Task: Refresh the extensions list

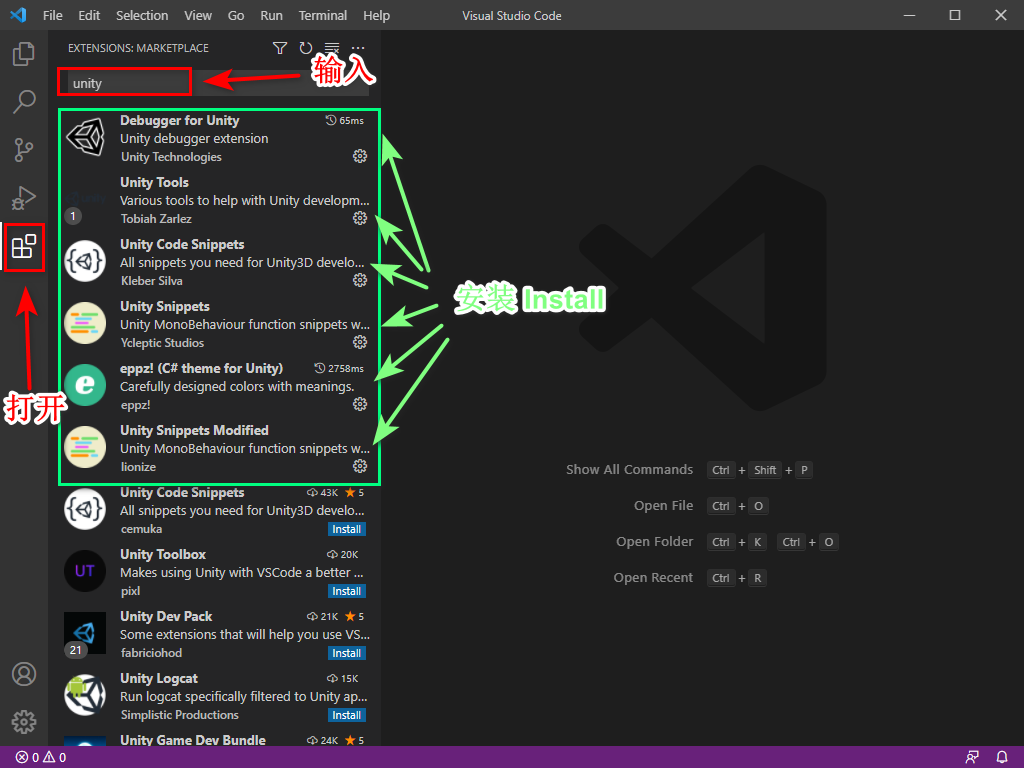Action: tap(306, 48)
